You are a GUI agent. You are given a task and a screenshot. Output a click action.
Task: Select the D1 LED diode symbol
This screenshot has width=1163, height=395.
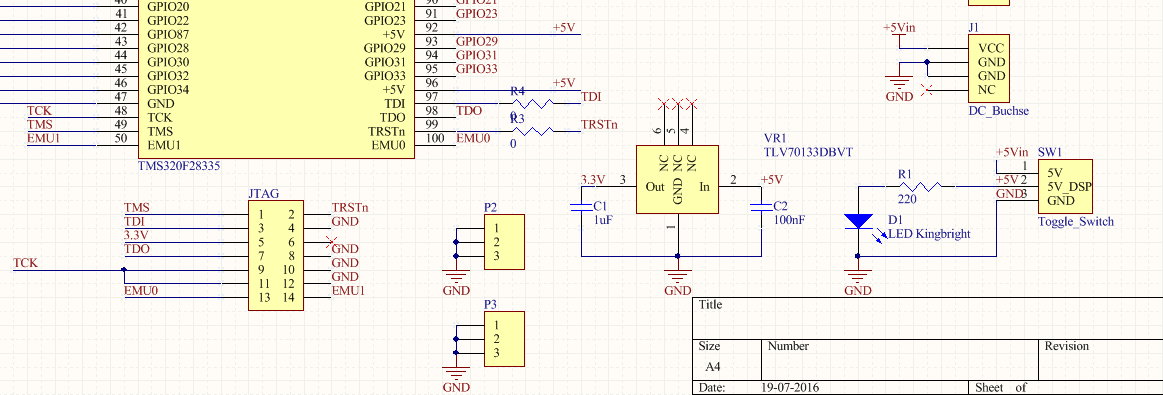click(x=858, y=221)
